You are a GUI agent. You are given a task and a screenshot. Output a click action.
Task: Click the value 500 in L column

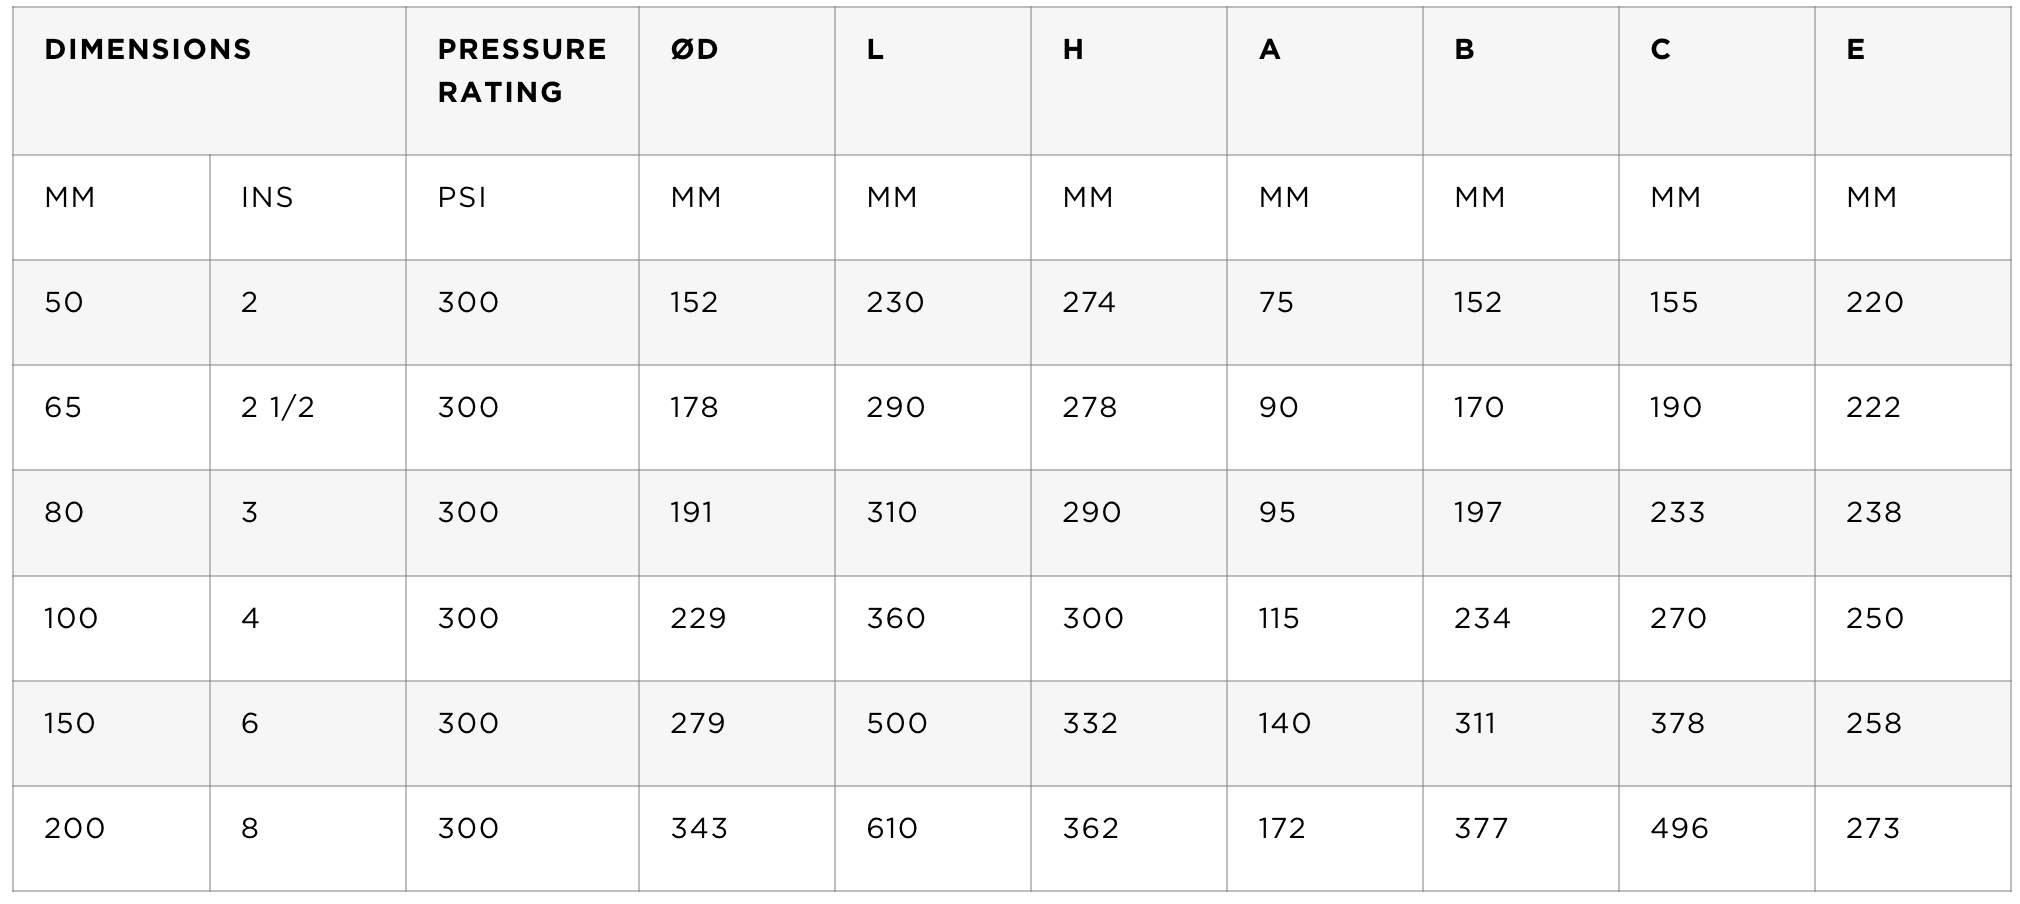pyautogui.click(x=932, y=733)
